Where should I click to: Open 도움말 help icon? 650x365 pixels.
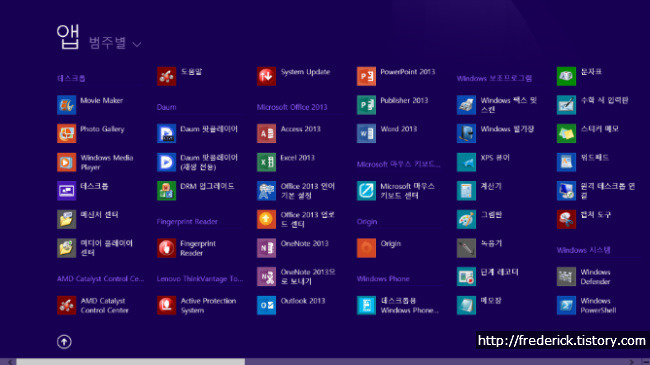click(166, 76)
